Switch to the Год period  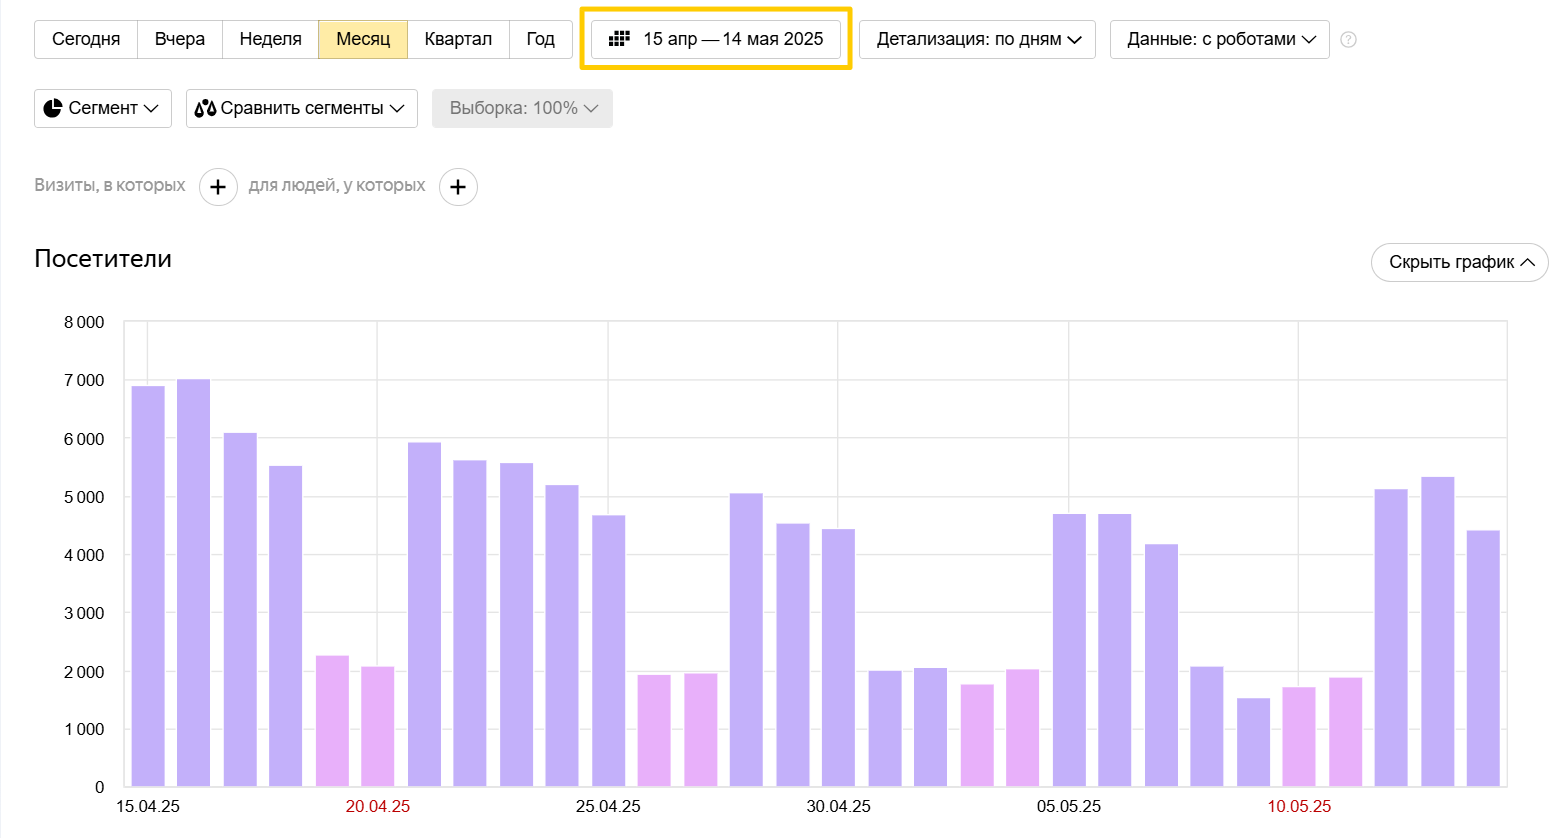tap(540, 39)
